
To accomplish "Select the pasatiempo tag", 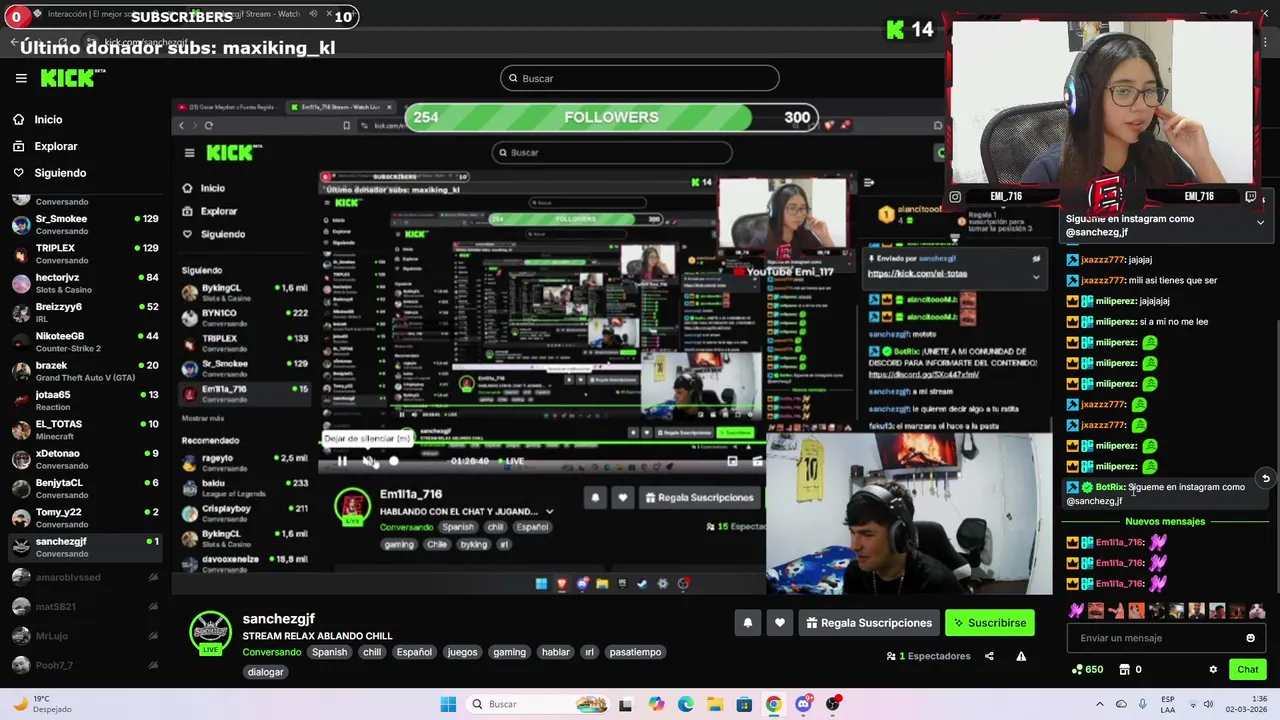I will [635, 652].
